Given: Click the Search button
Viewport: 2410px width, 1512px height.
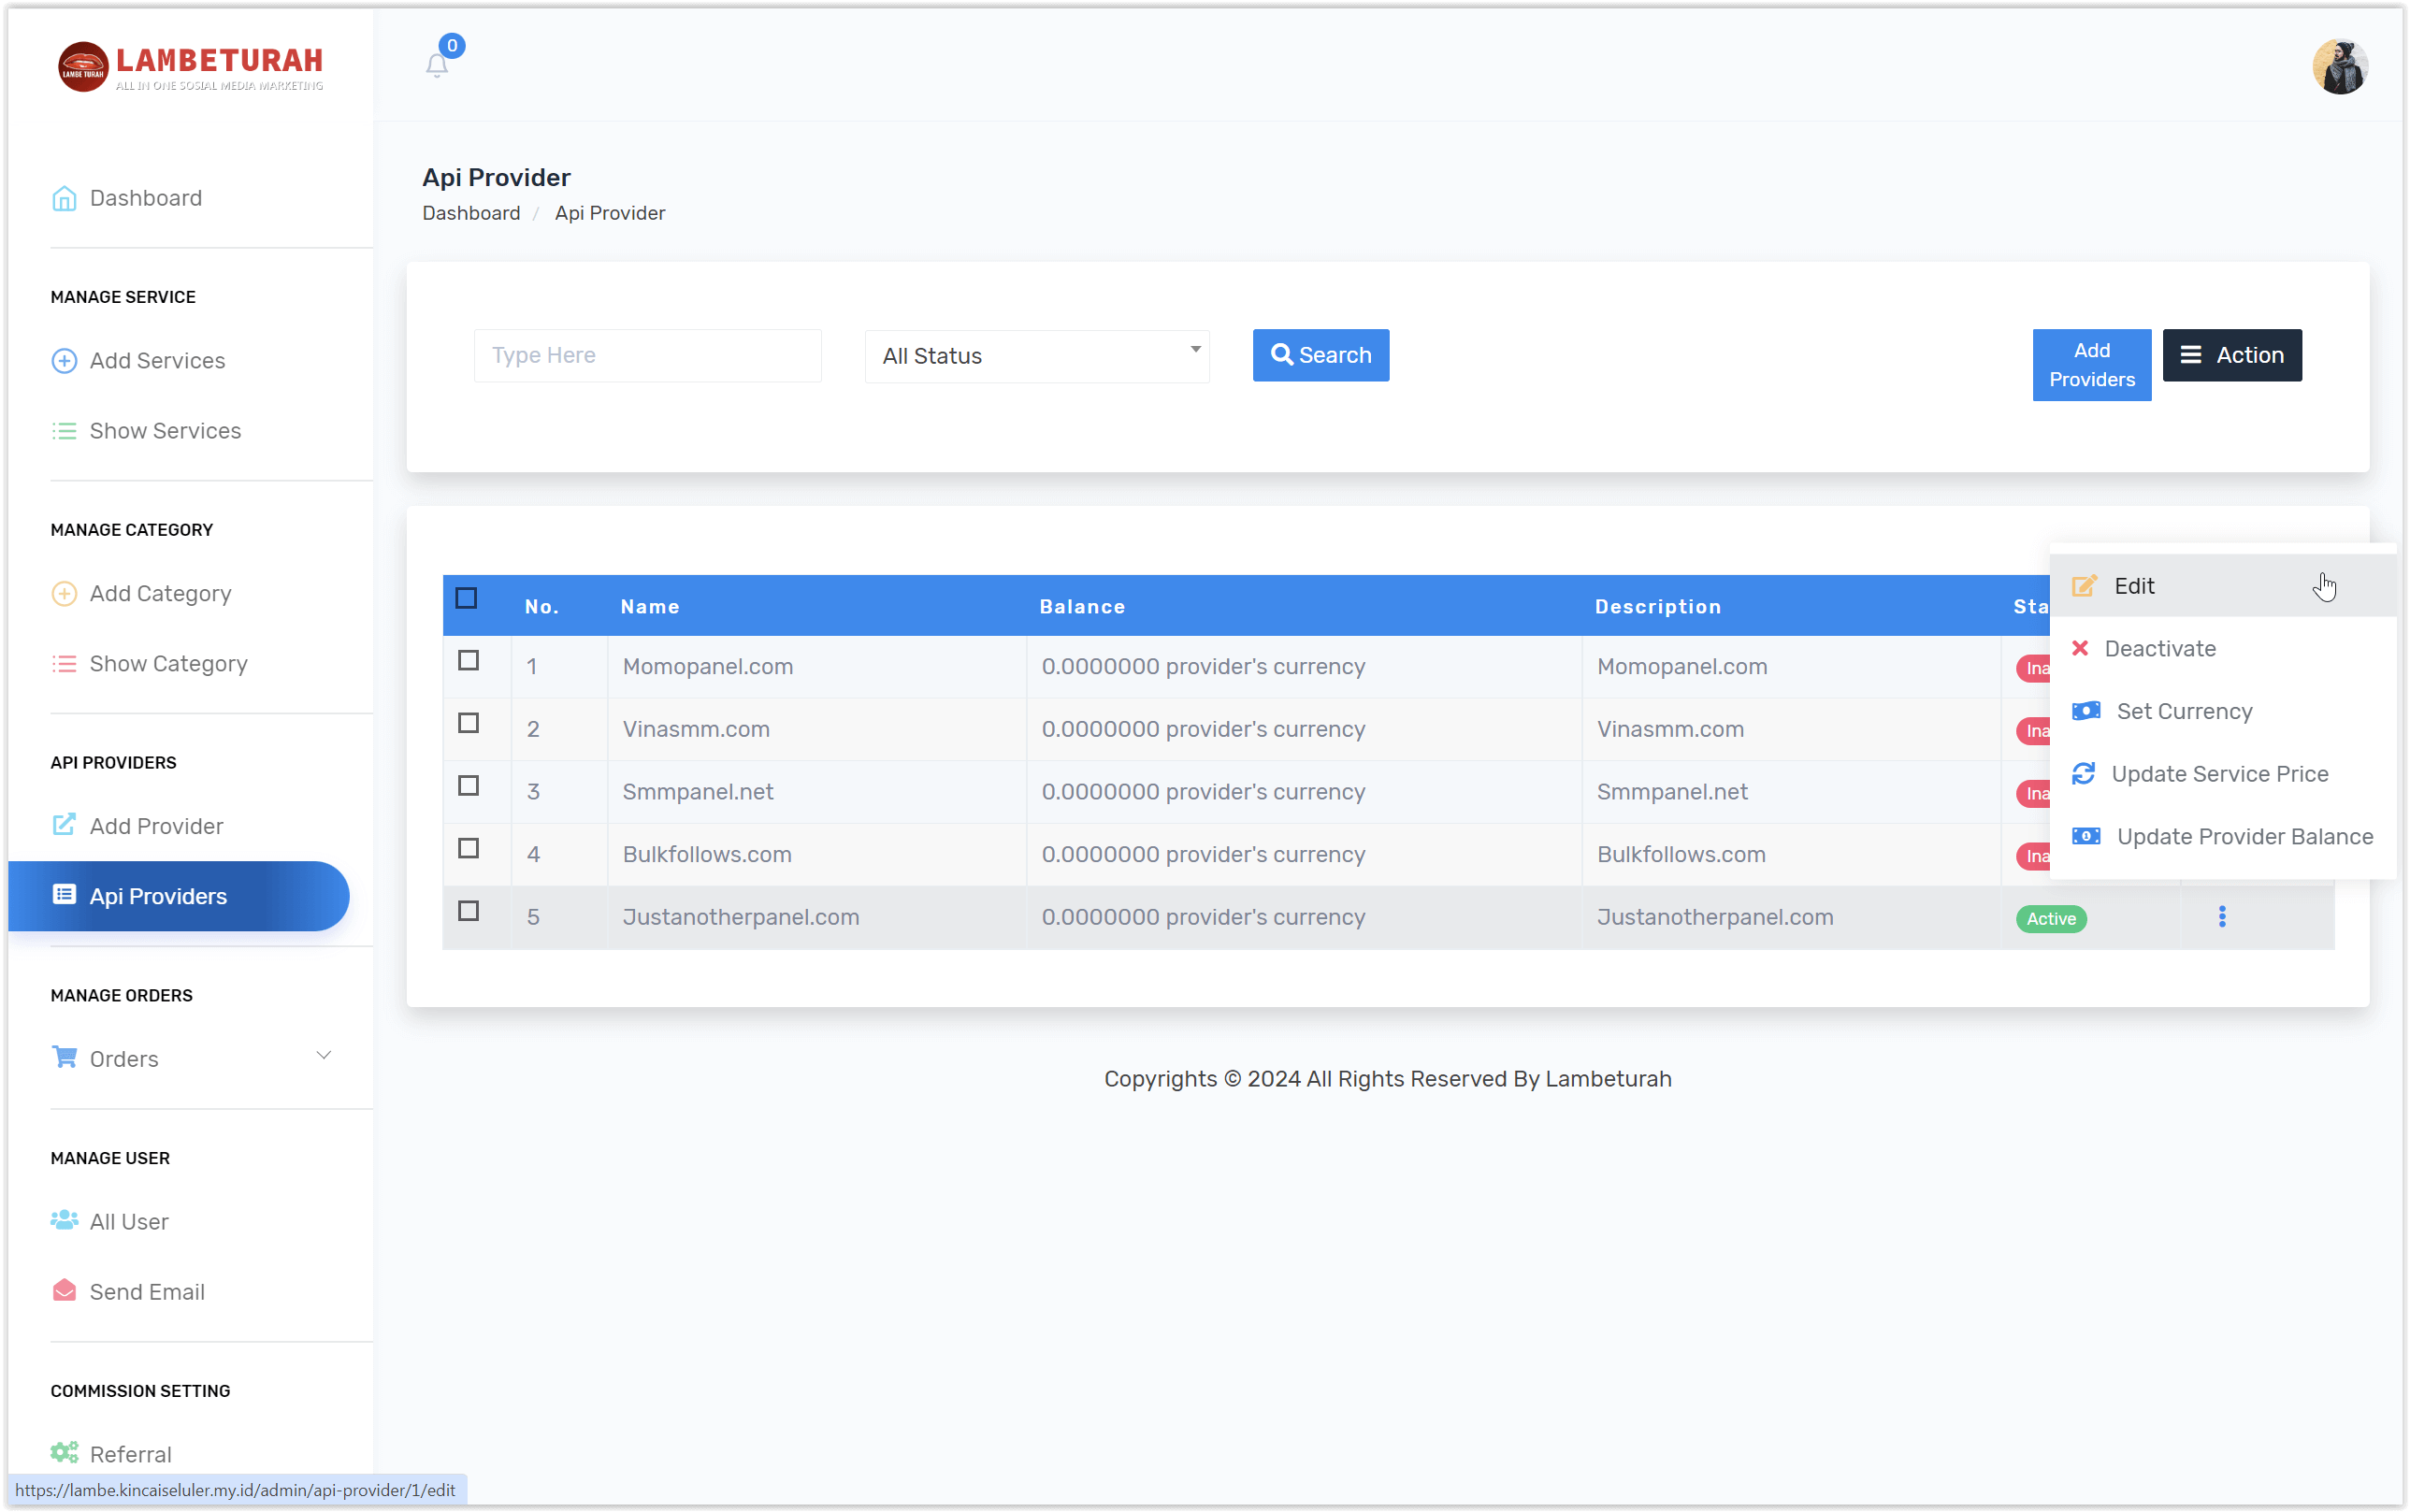Looking at the screenshot, I should pyautogui.click(x=1320, y=355).
